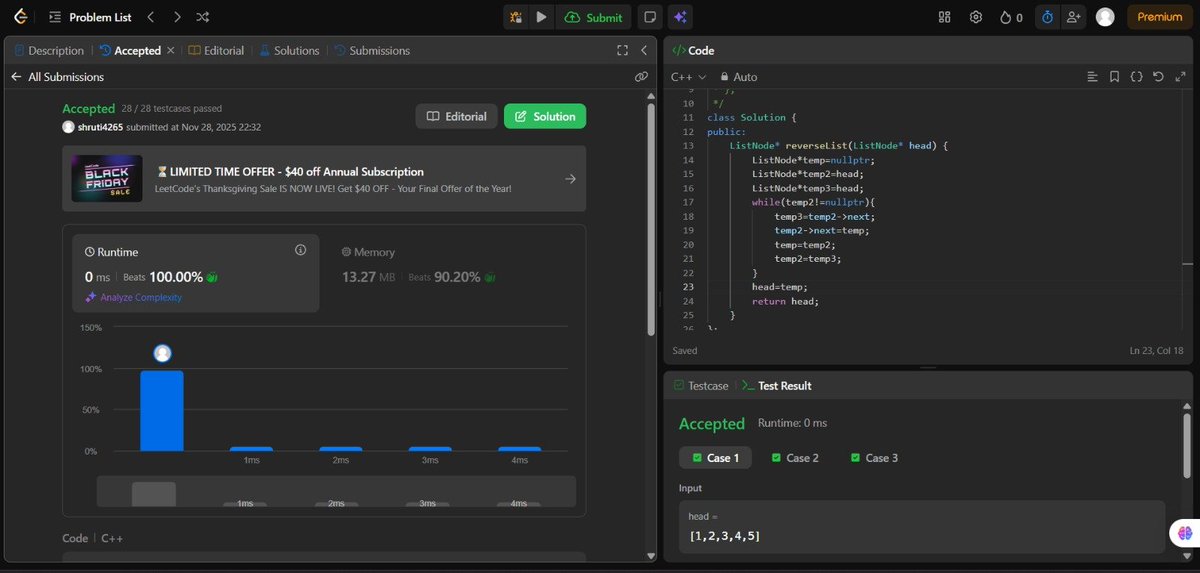Click the debugger icon in top bar

(516, 17)
